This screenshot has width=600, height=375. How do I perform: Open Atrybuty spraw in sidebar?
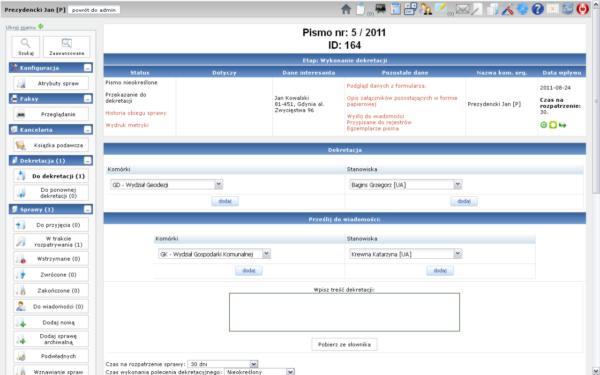(51, 83)
